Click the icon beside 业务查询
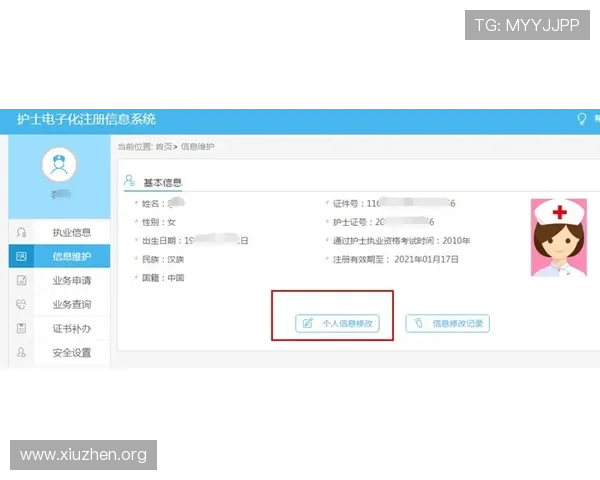 pos(21,304)
